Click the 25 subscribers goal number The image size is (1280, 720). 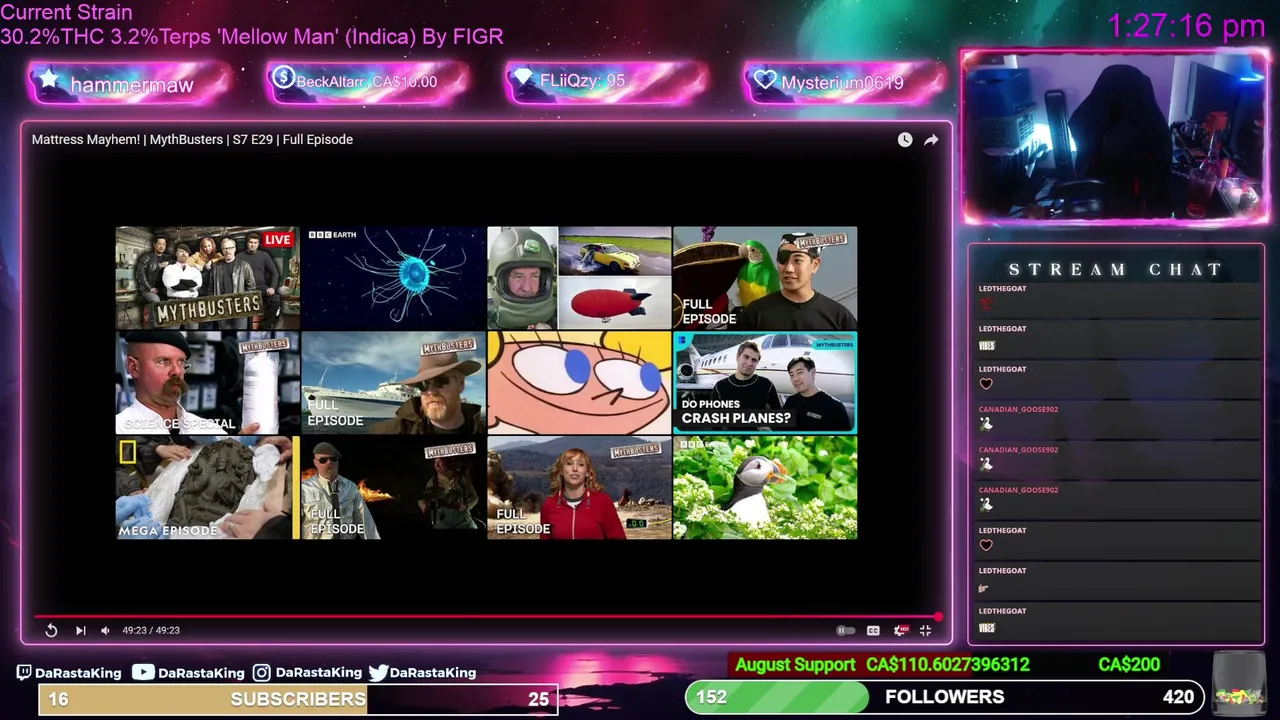pyautogui.click(x=538, y=699)
